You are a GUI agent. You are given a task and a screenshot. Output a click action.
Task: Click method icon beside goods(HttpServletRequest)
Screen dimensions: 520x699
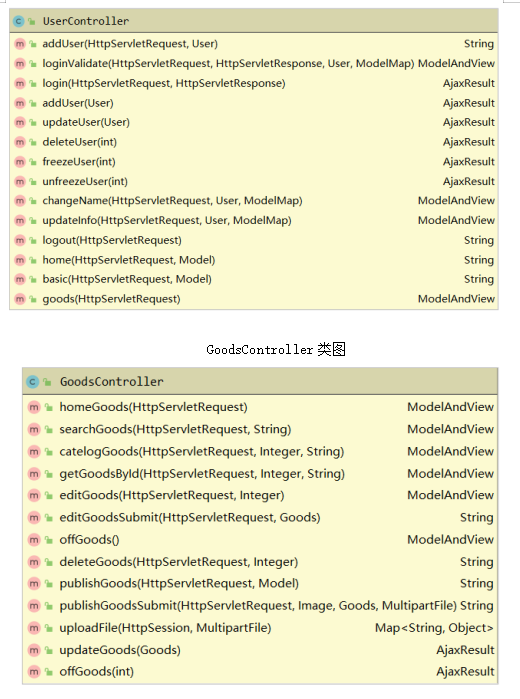click(20, 299)
